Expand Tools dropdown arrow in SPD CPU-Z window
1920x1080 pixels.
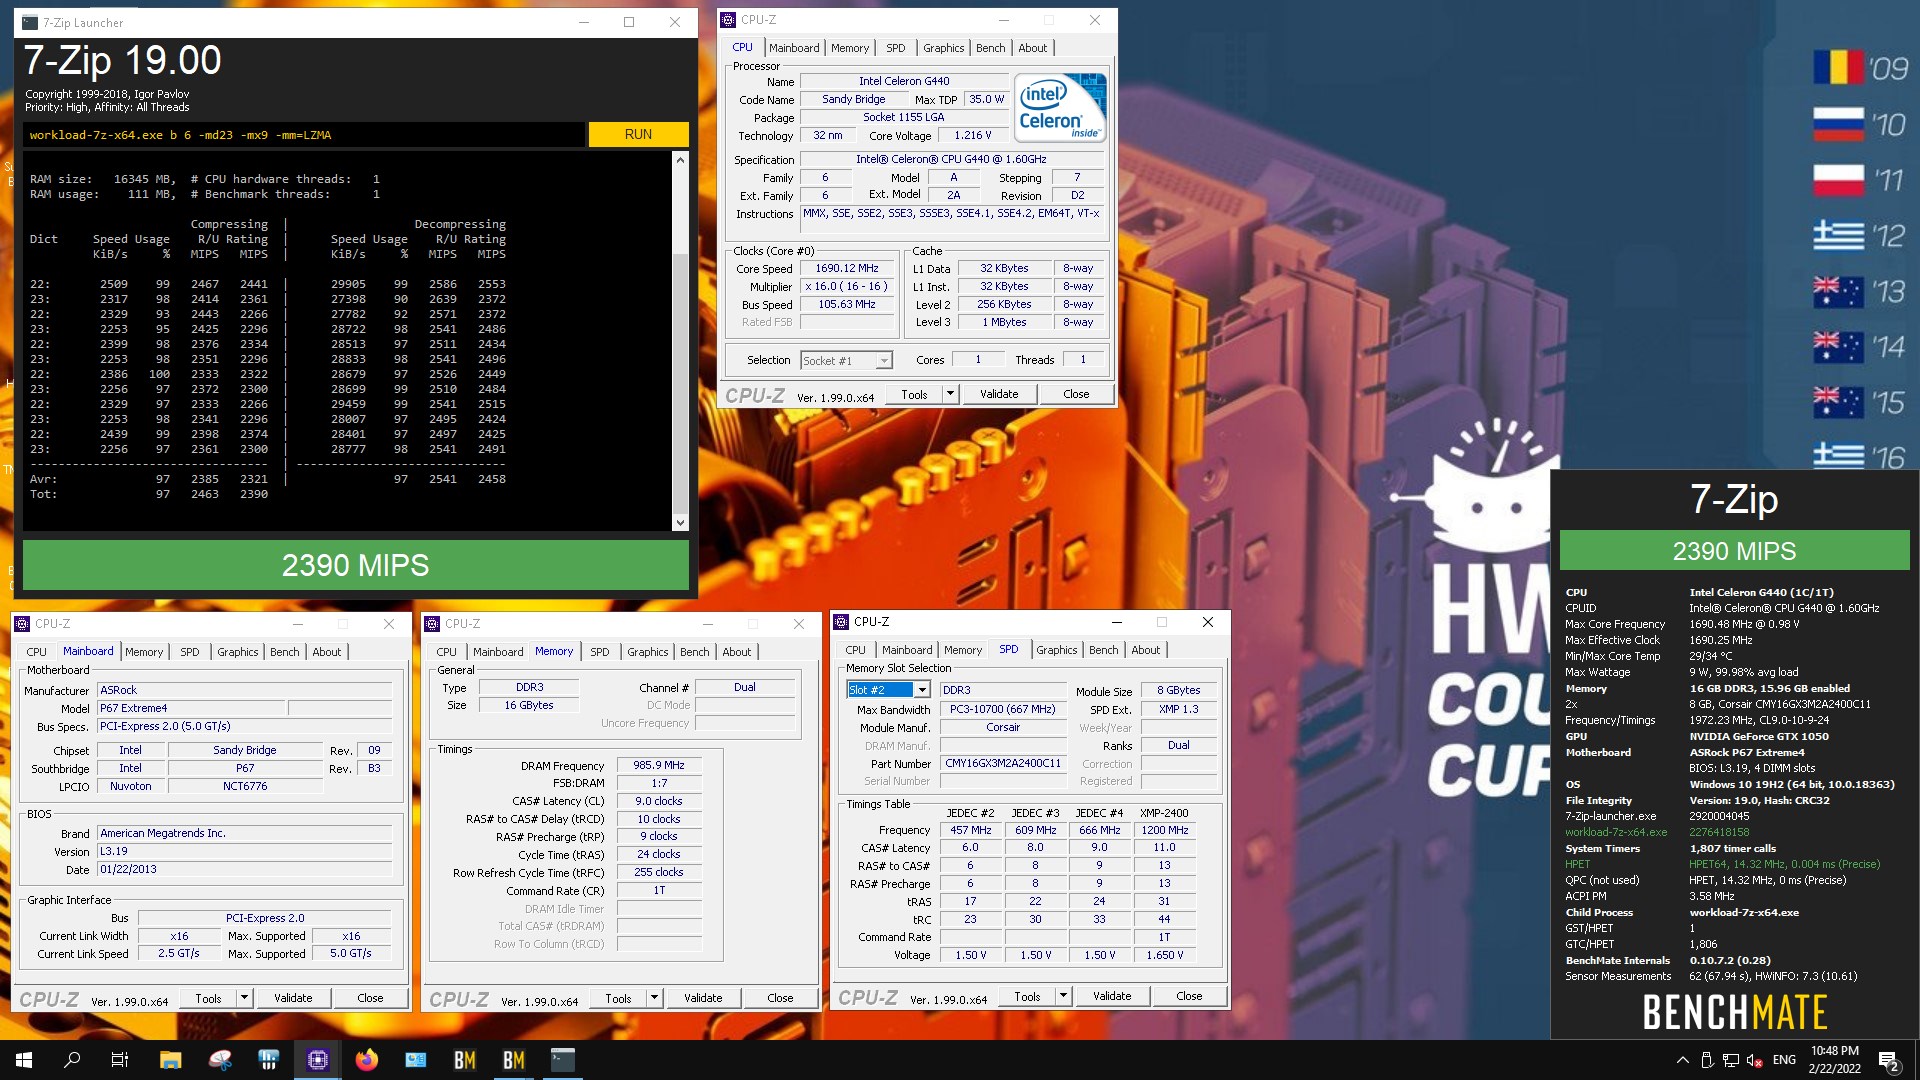point(1063,996)
